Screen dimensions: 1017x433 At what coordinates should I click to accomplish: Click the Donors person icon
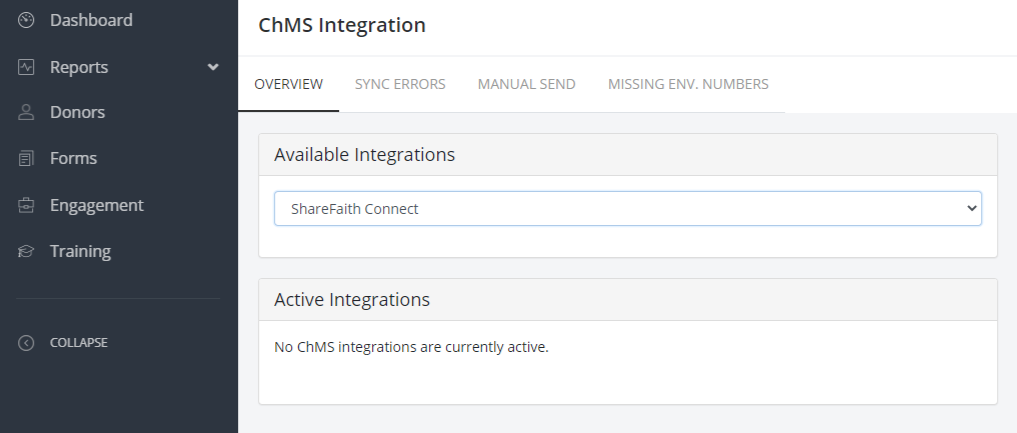click(x=26, y=112)
